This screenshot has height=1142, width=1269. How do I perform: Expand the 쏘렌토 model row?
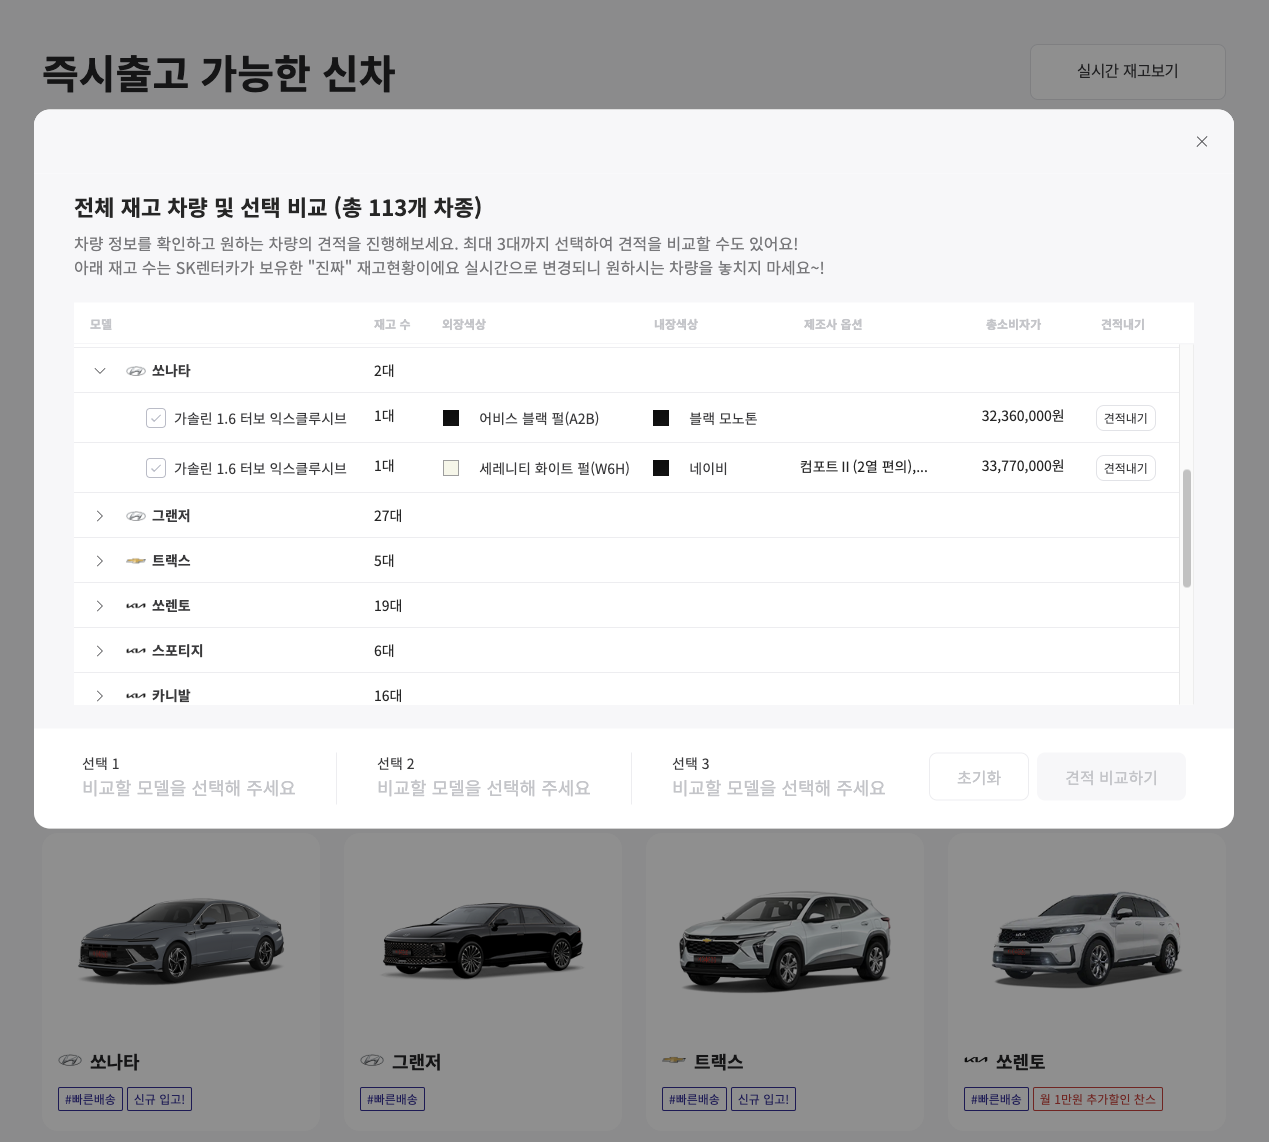[100, 606]
